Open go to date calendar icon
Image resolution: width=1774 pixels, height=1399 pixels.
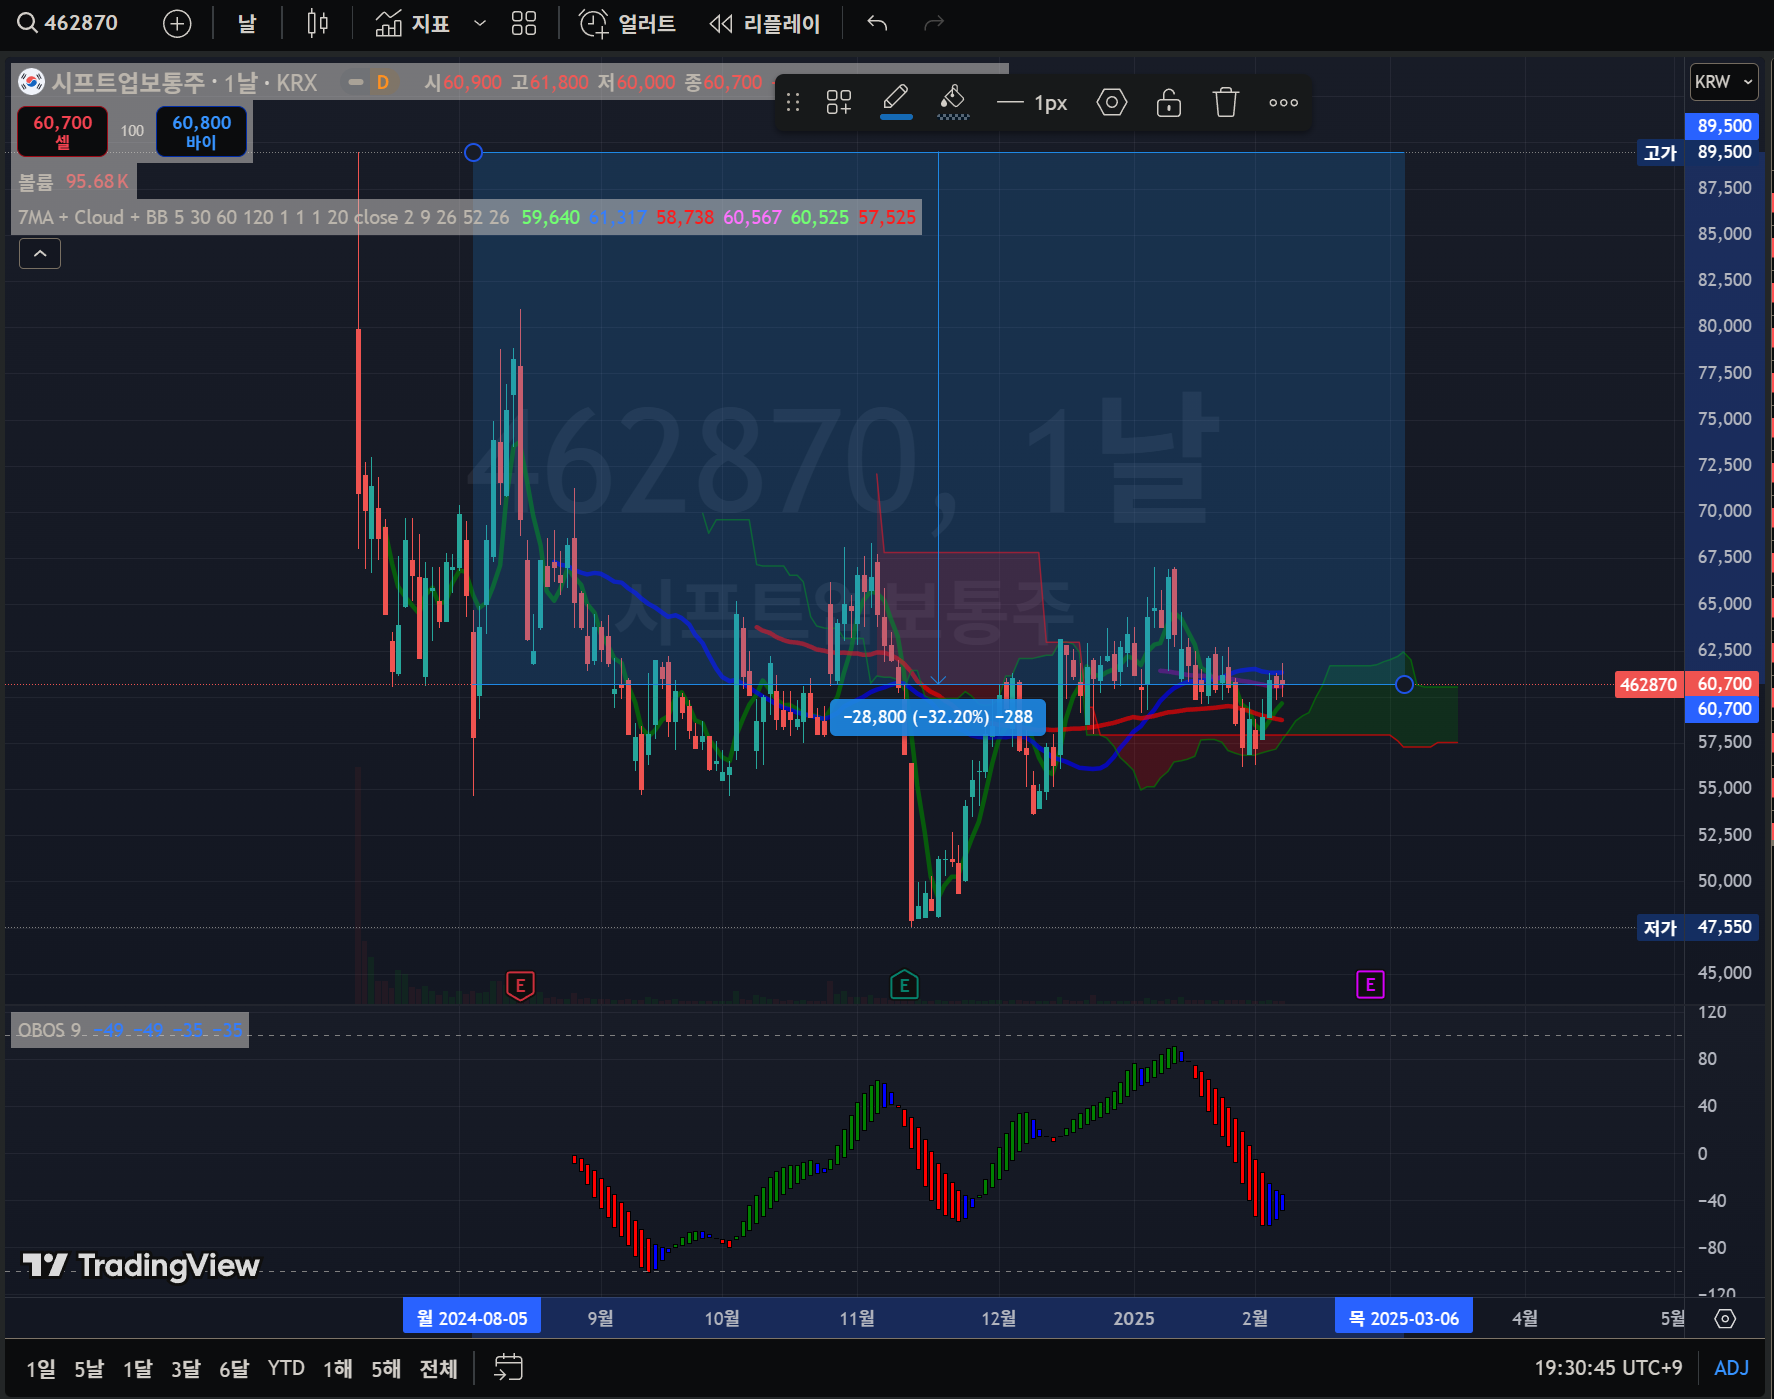tap(508, 1367)
